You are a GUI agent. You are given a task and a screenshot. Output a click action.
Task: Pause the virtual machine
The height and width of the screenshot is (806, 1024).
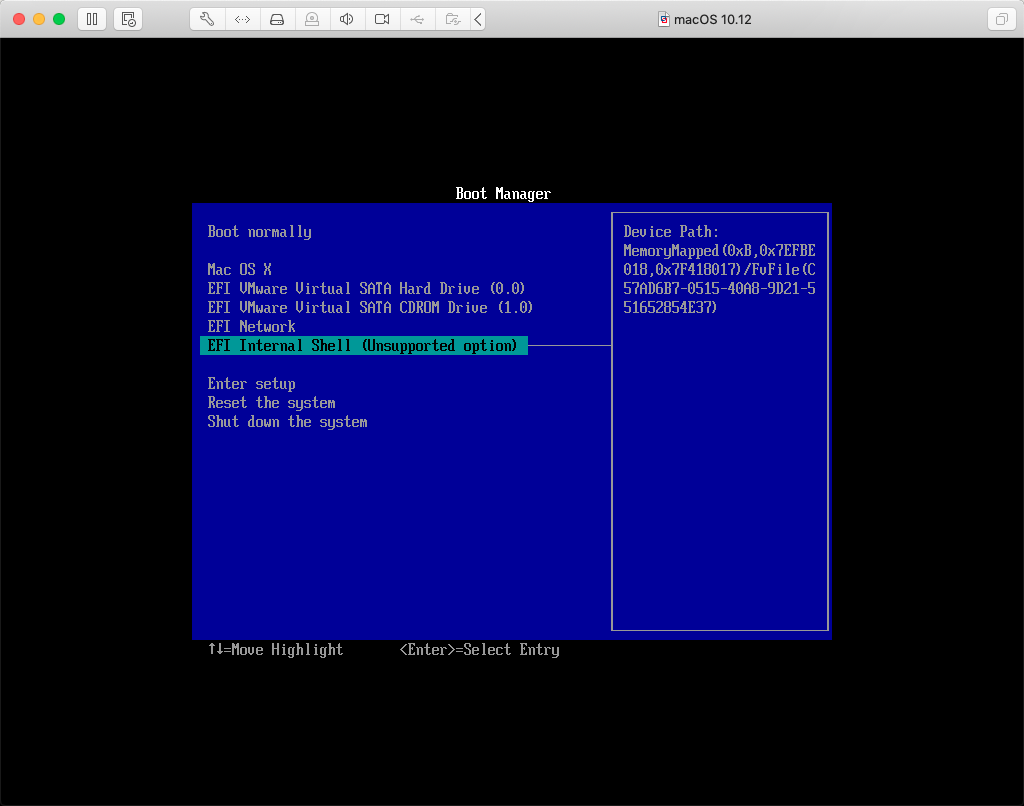coord(92,19)
